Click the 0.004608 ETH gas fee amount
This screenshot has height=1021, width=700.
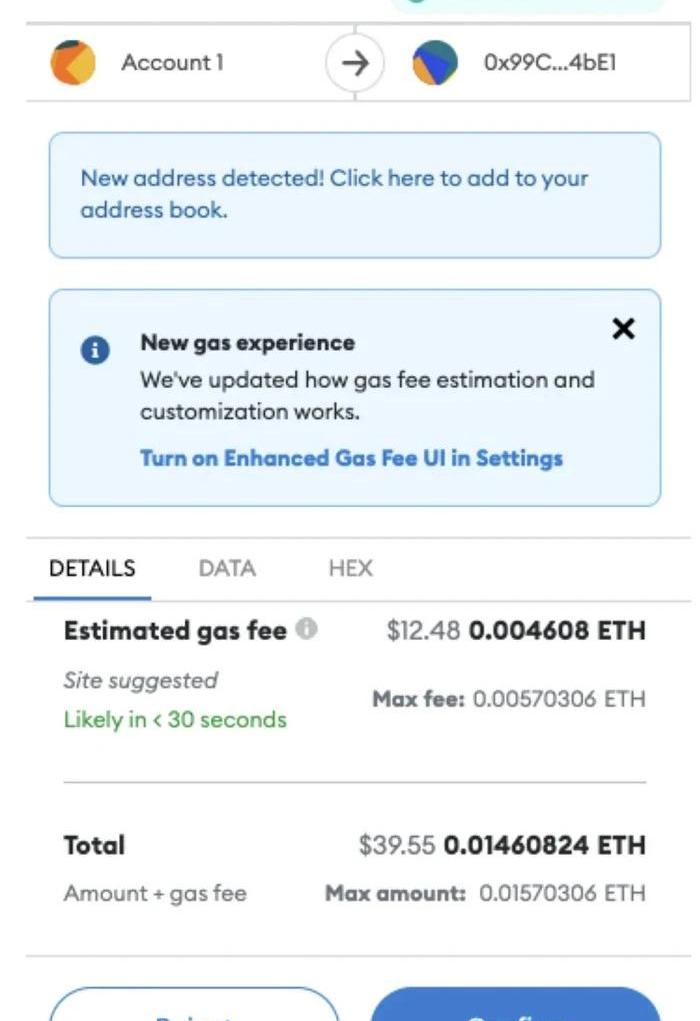pos(557,631)
